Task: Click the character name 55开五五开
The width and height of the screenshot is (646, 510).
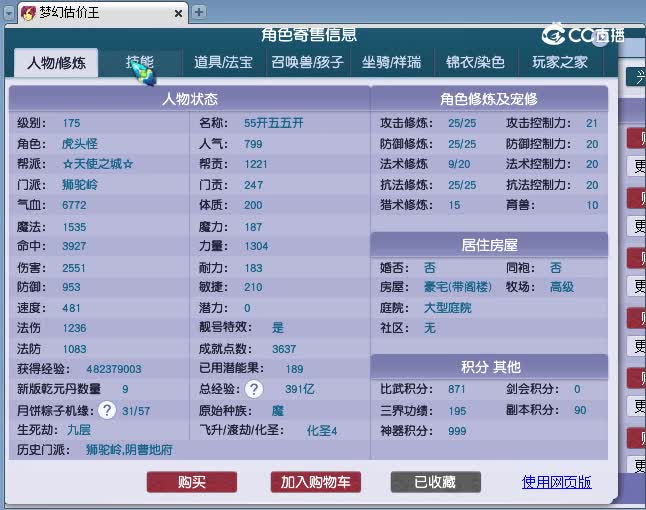Action: (x=274, y=123)
